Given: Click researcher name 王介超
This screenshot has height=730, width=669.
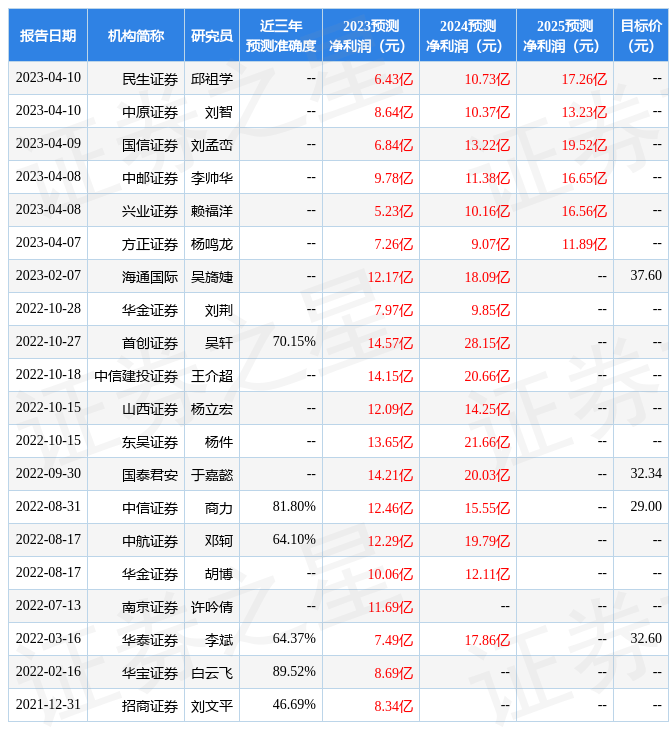Looking at the screenshot, I should click(x=212, y=376).
